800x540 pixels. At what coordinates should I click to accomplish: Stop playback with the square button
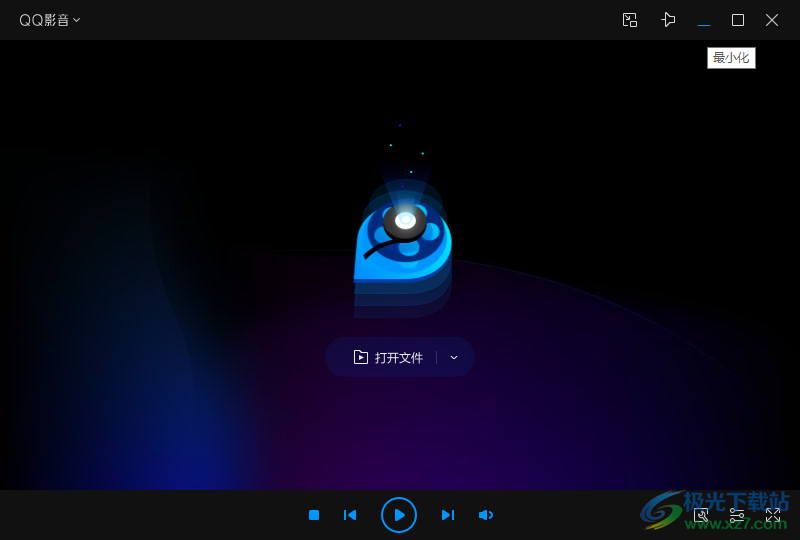(x=314, y=515)
